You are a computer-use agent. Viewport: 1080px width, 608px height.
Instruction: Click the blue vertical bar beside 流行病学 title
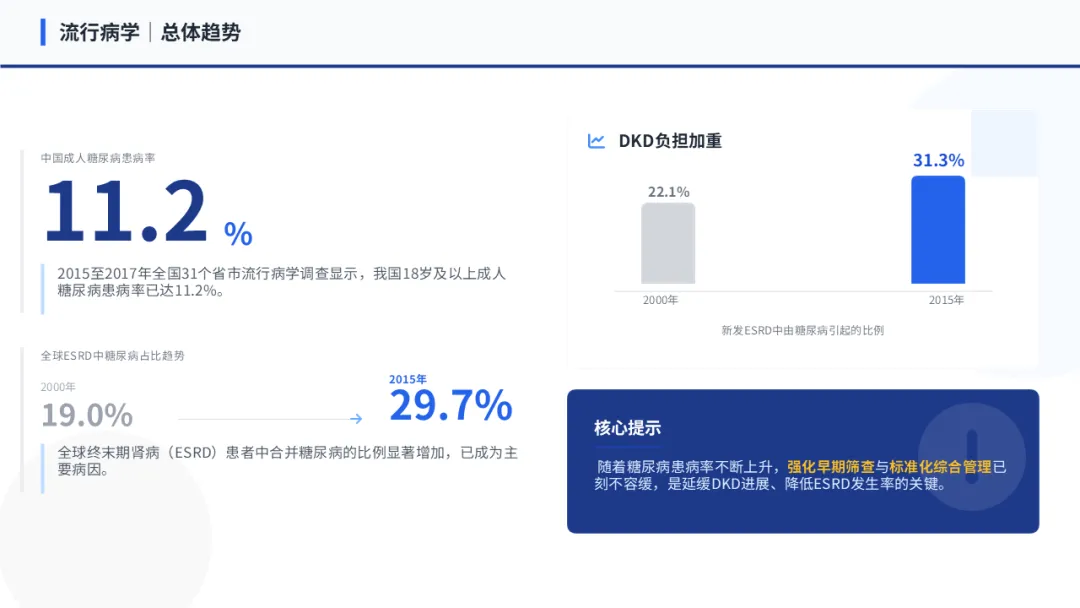pyautogui.click(x=43, y=32)
